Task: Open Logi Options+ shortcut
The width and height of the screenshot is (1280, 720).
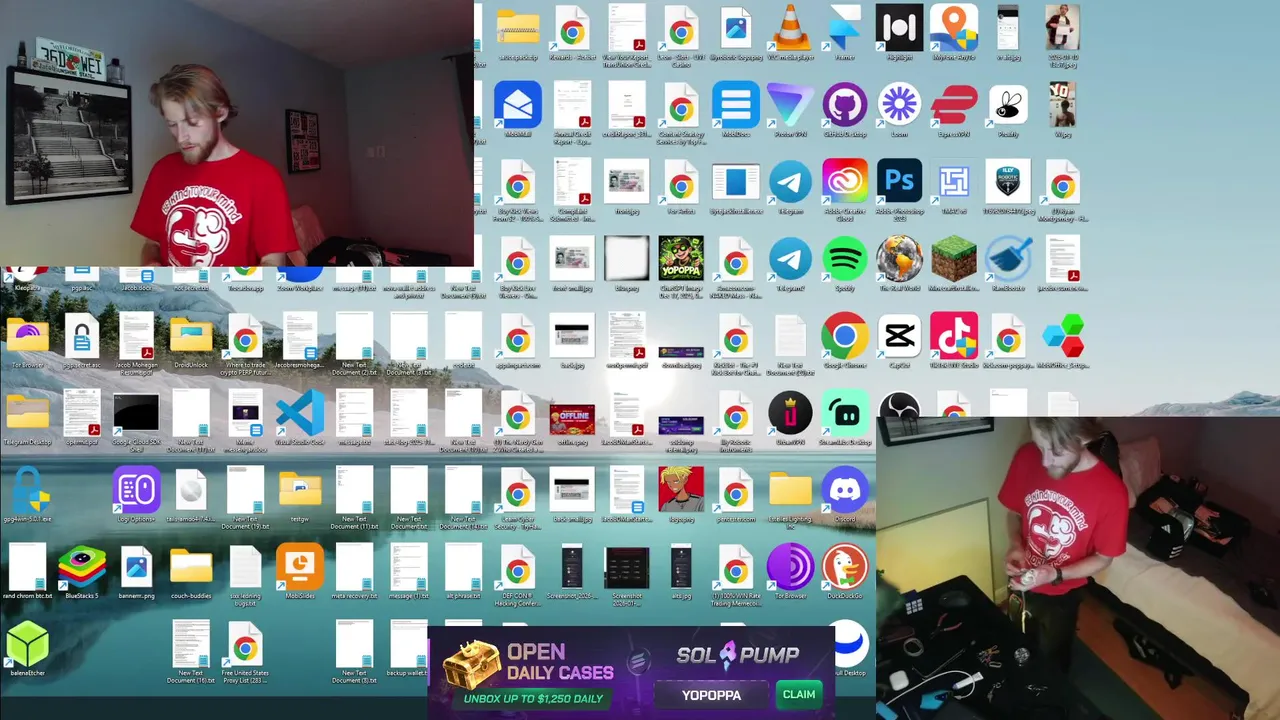Action: point(136,491)
